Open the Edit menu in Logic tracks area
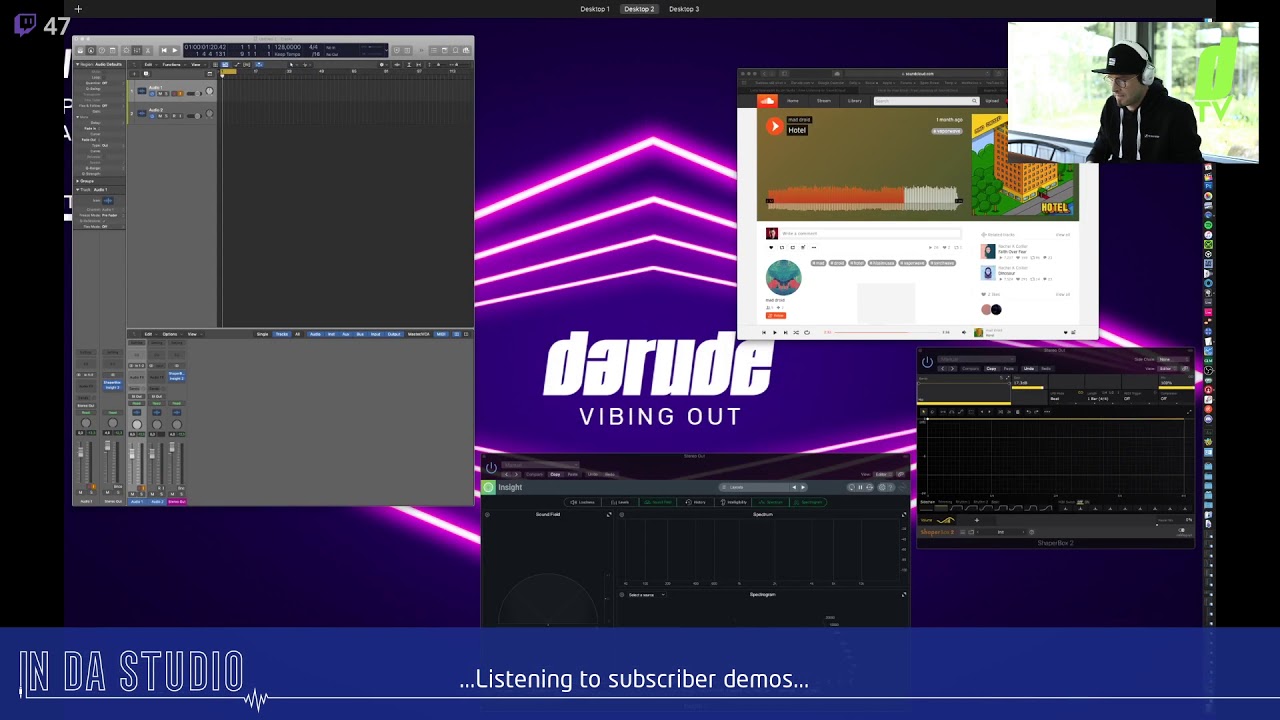 [x=148, y=65]
